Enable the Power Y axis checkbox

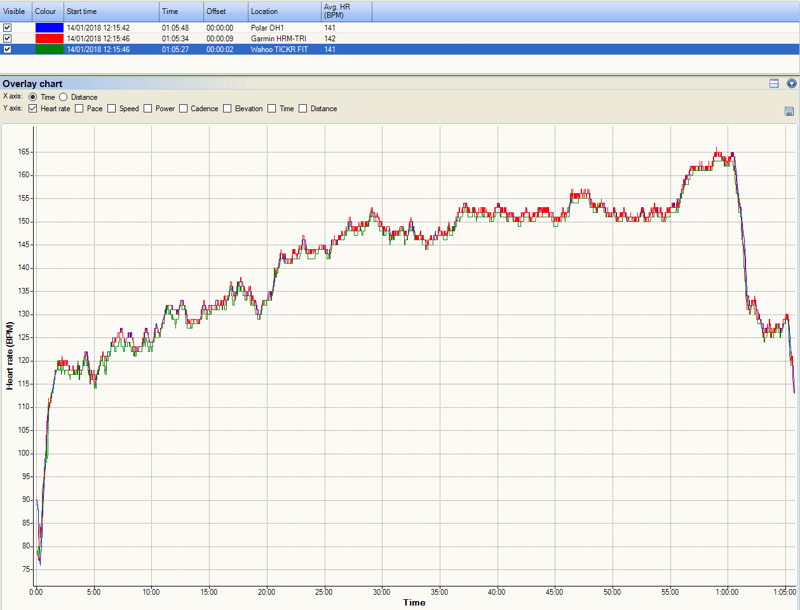(147, 109)
